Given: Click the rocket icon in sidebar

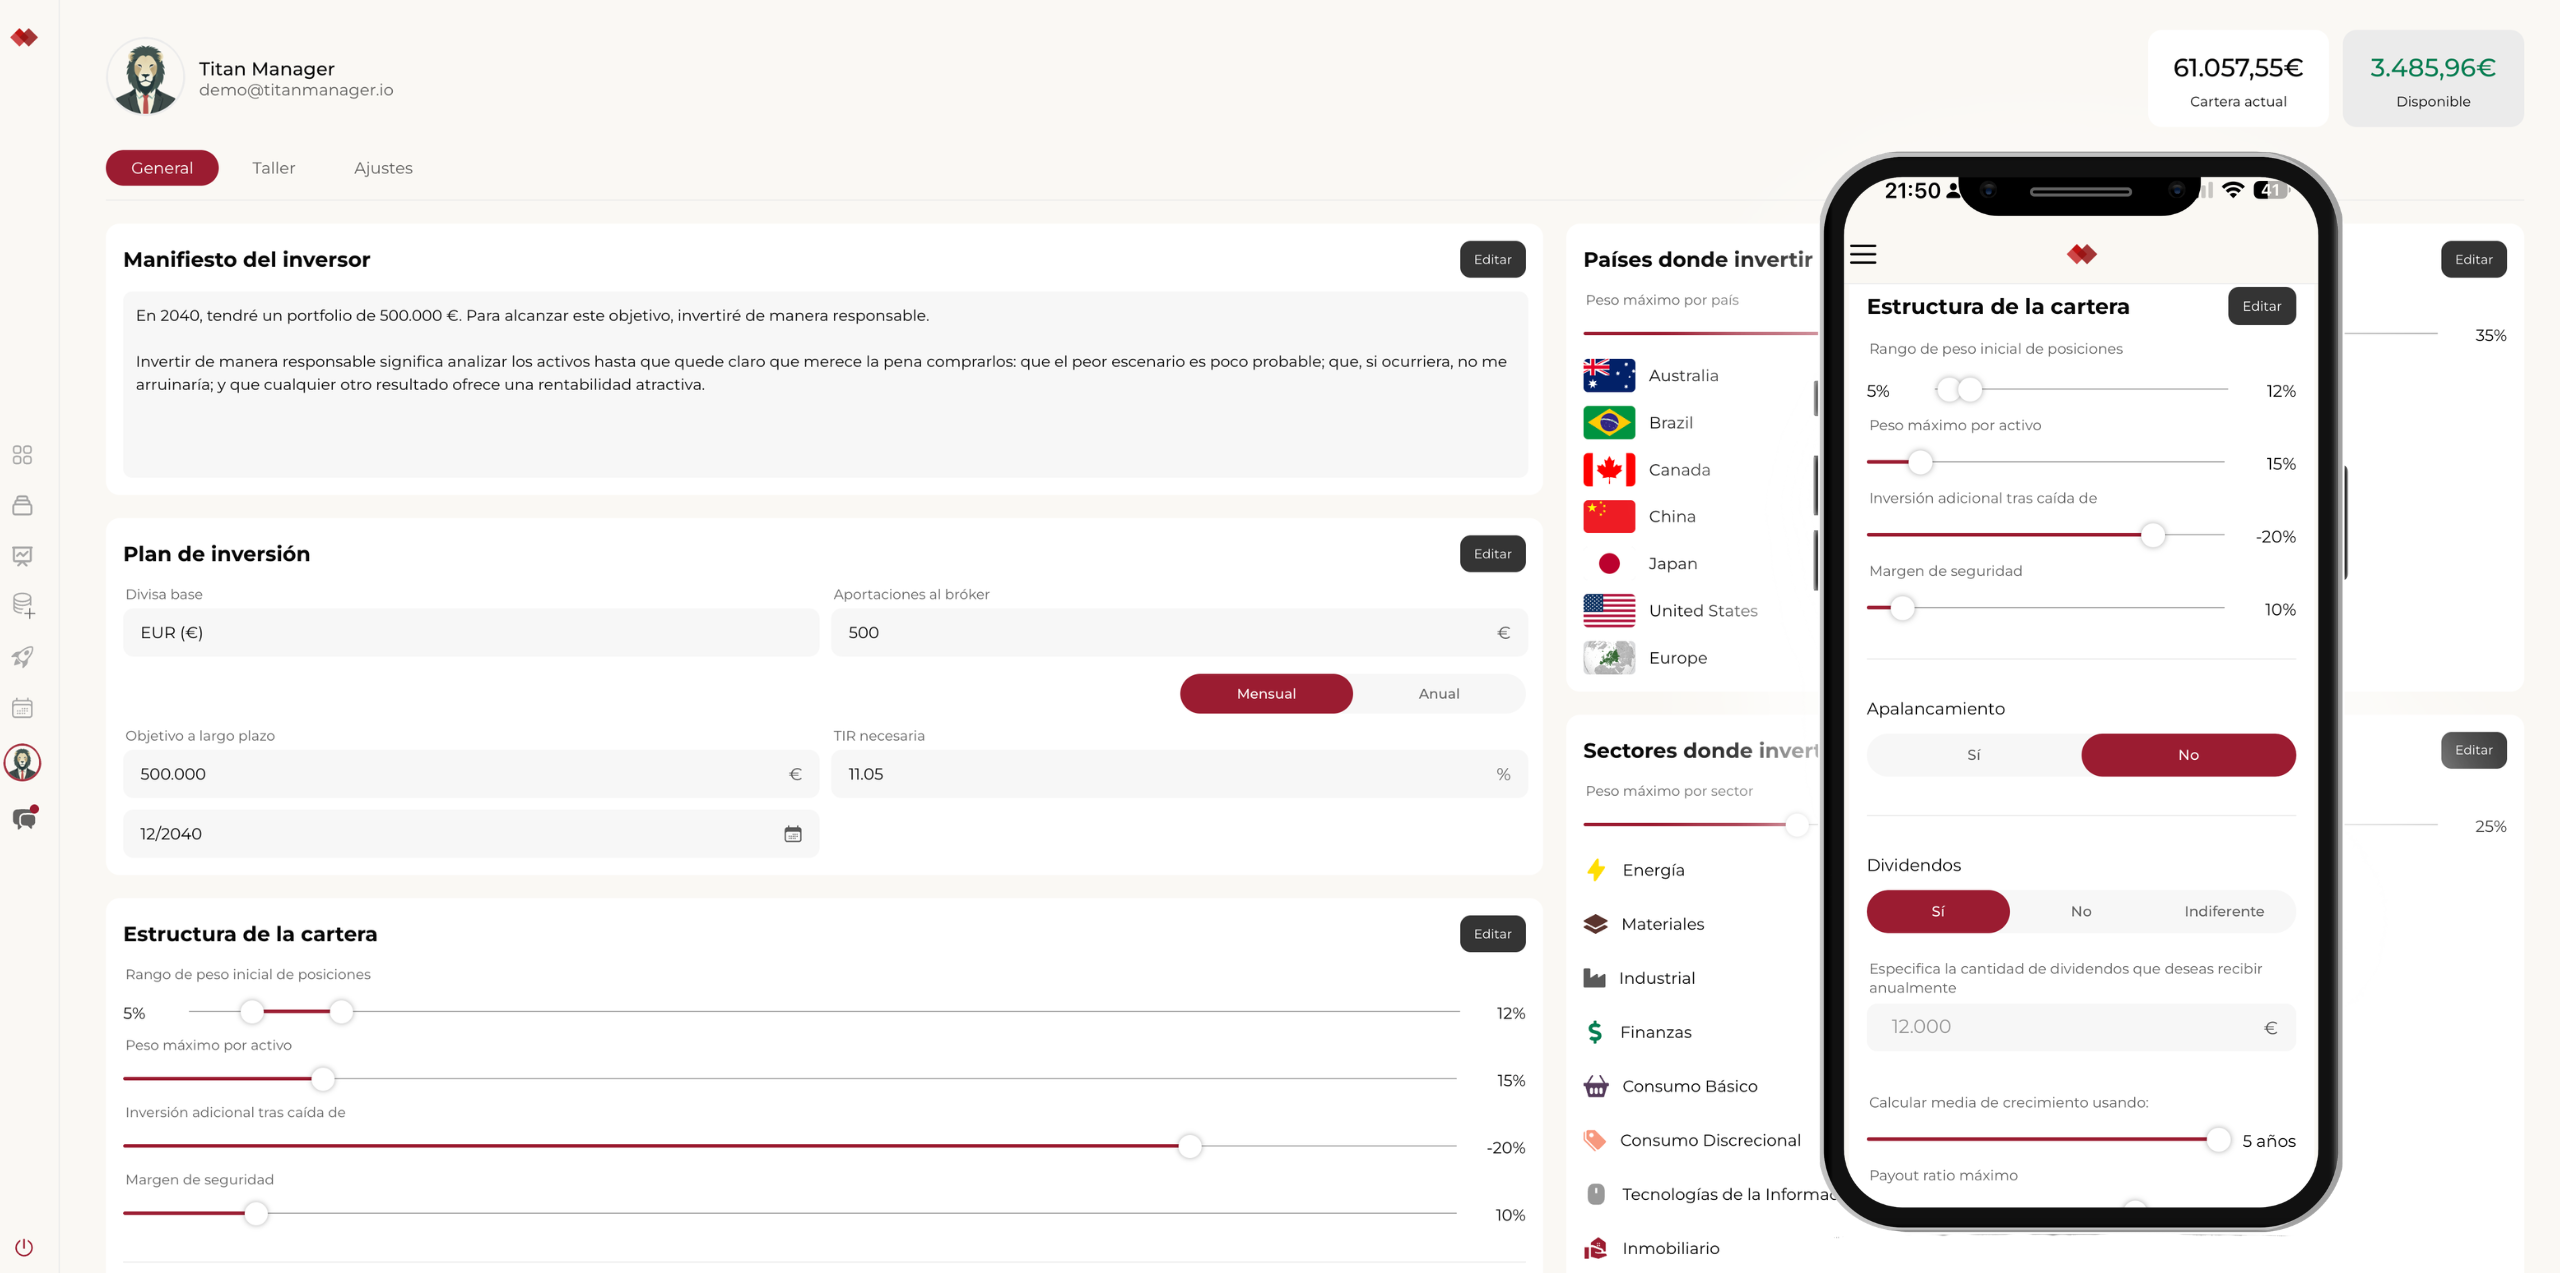Looking at the screenshot, I should click(22, 657).
